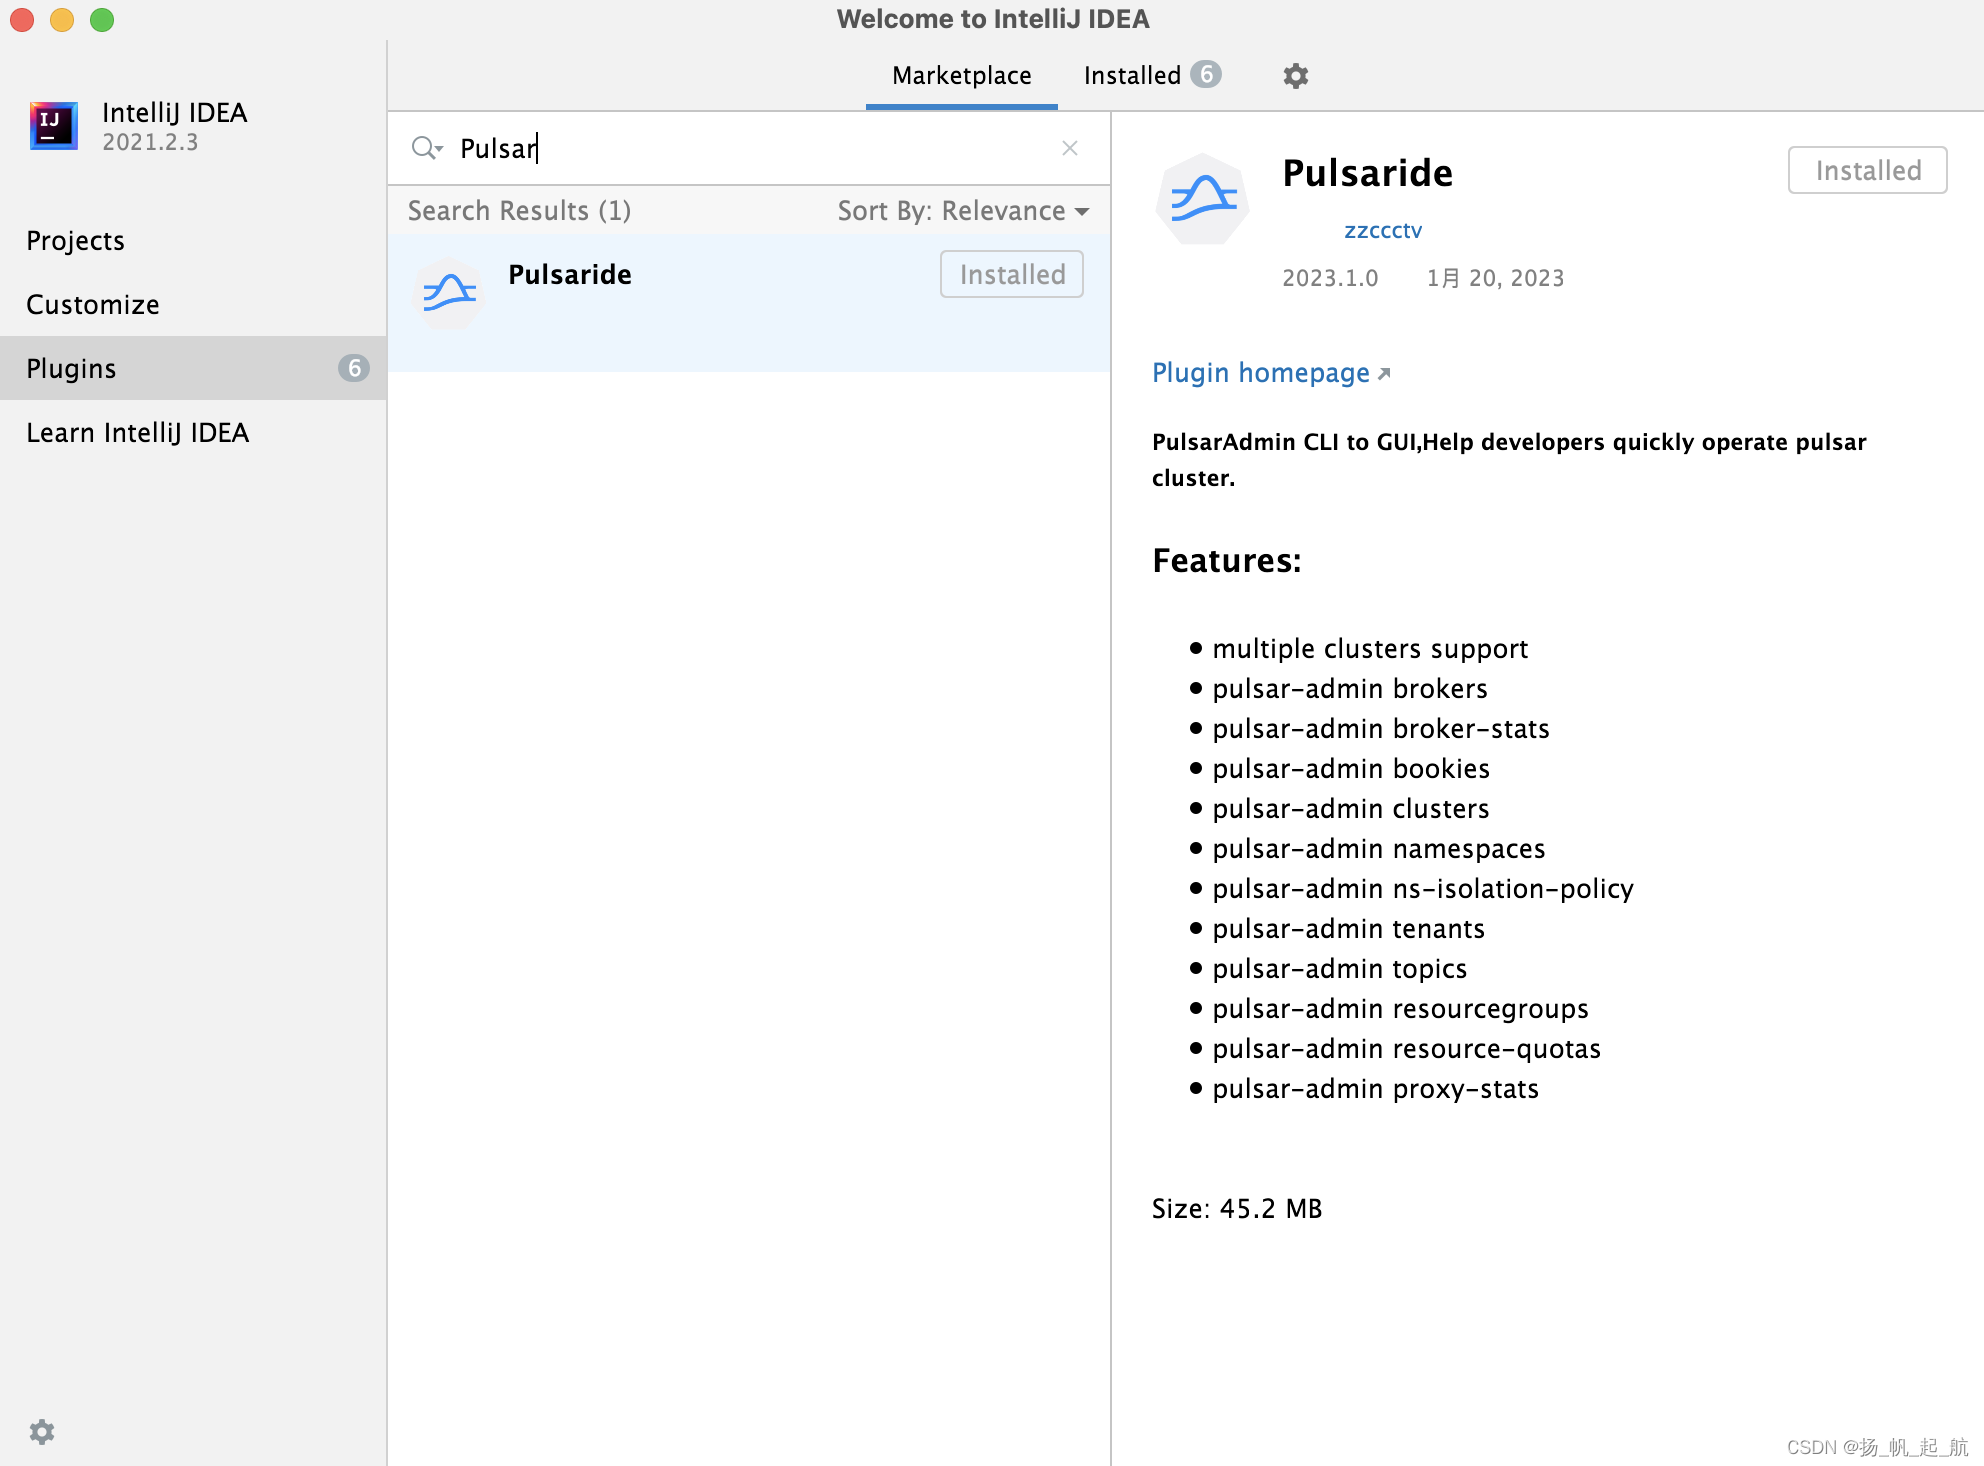Click the Installed count badge

pos(1207,74)
